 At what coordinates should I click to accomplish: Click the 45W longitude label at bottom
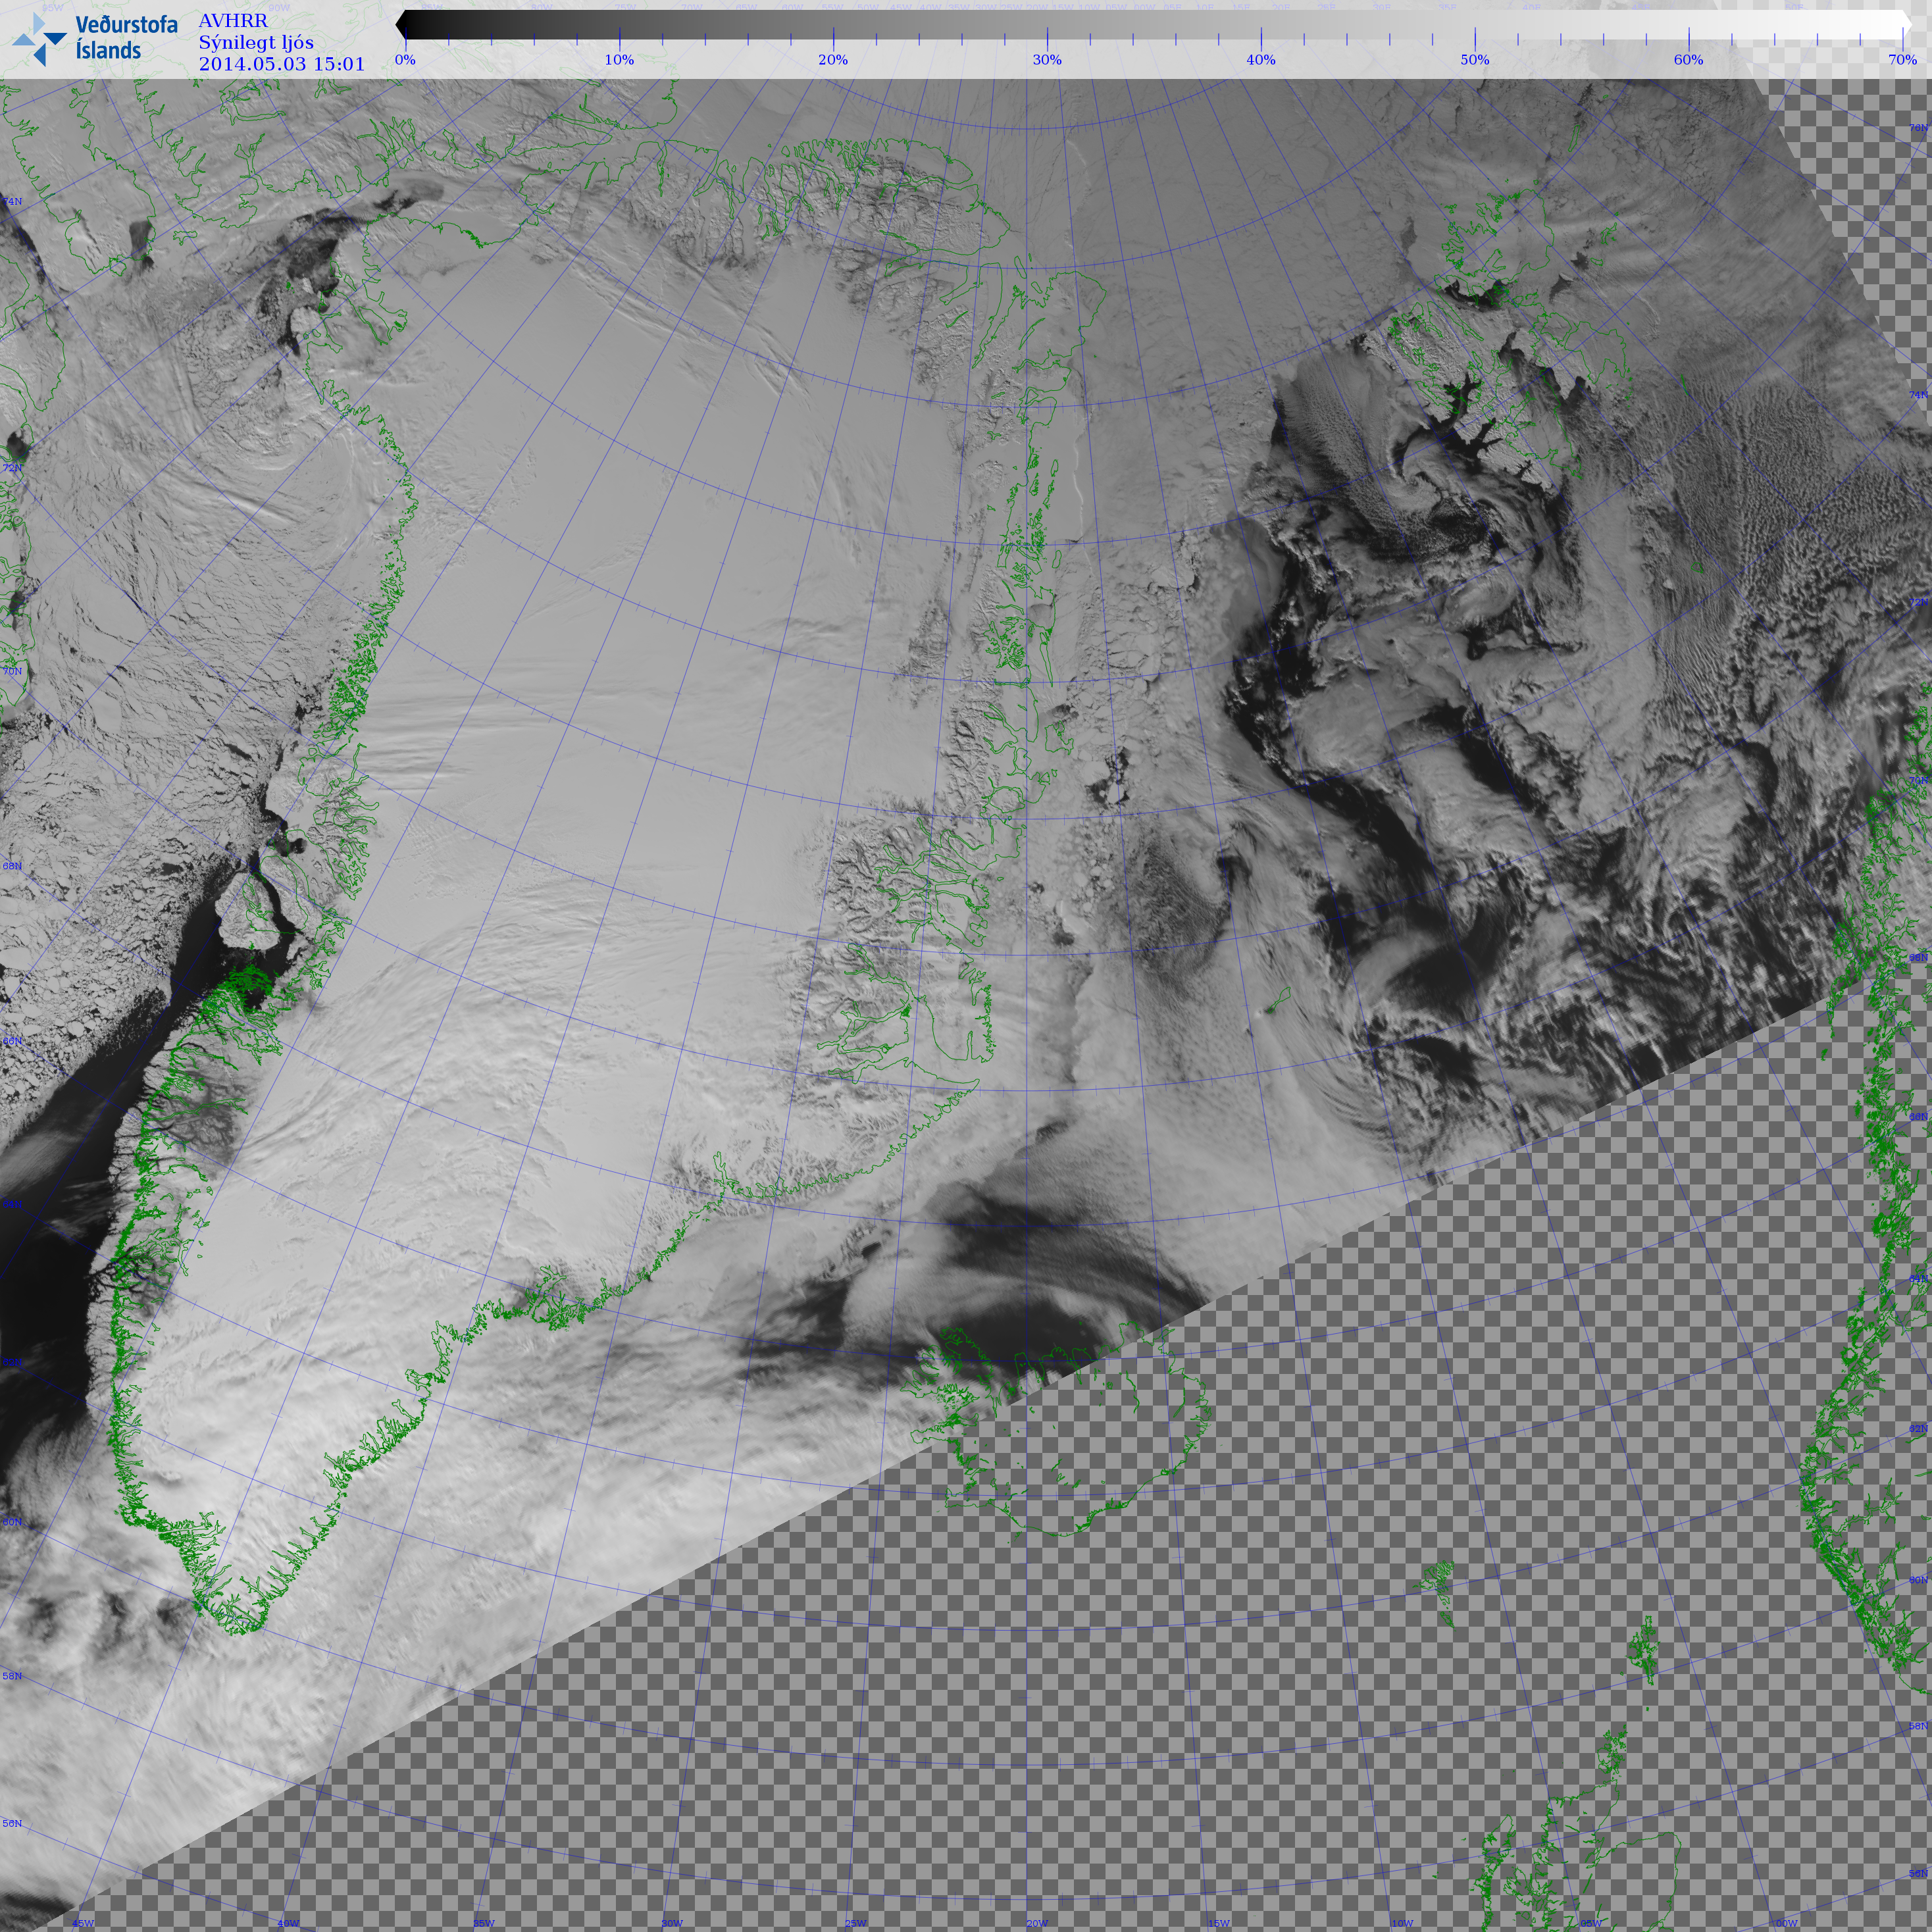[x=83, y=1923]
